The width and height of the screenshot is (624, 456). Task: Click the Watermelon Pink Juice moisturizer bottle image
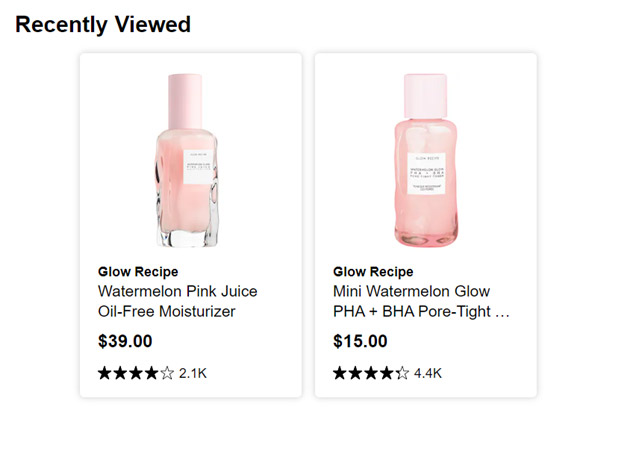click(190, 160)
